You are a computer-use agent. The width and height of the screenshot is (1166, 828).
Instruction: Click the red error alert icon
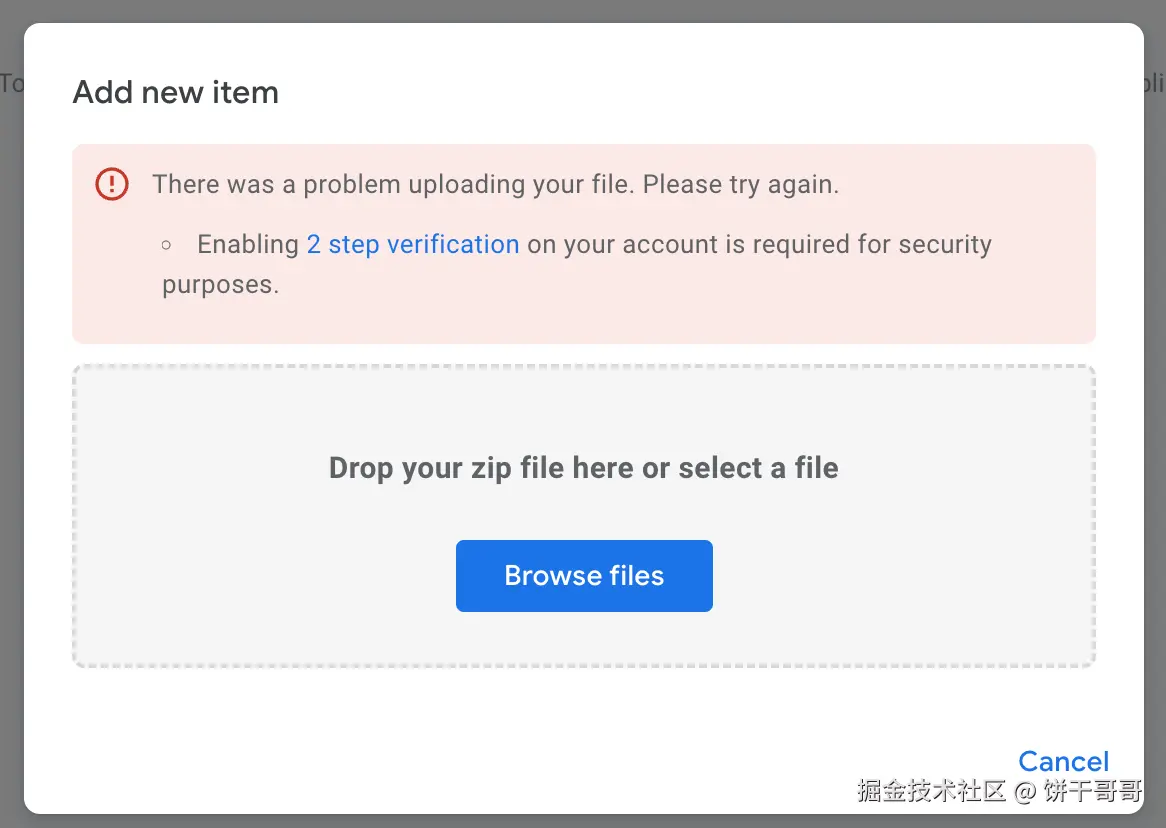click(x=112, y=184)
